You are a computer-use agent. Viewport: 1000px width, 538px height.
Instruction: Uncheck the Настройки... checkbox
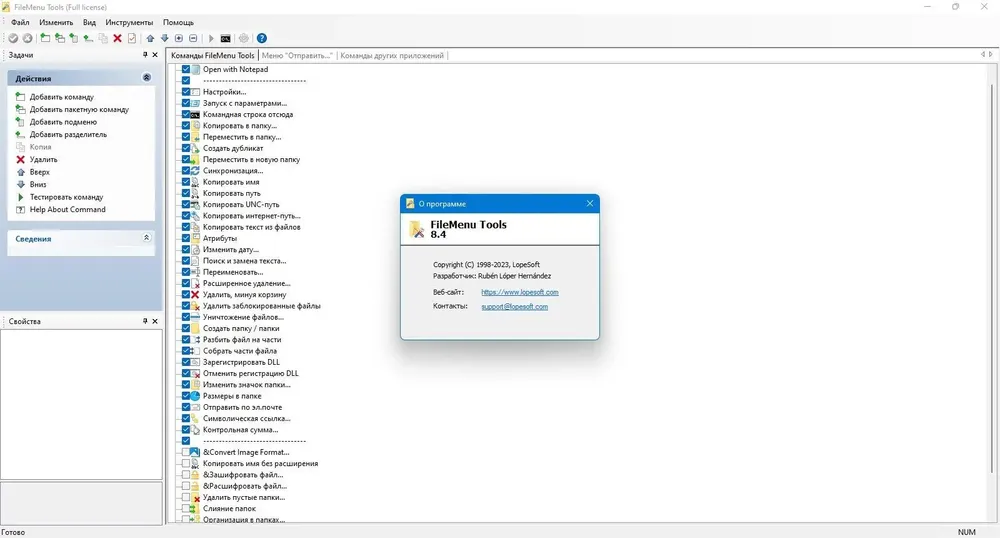pyautogui.click(x=186, y=92)
